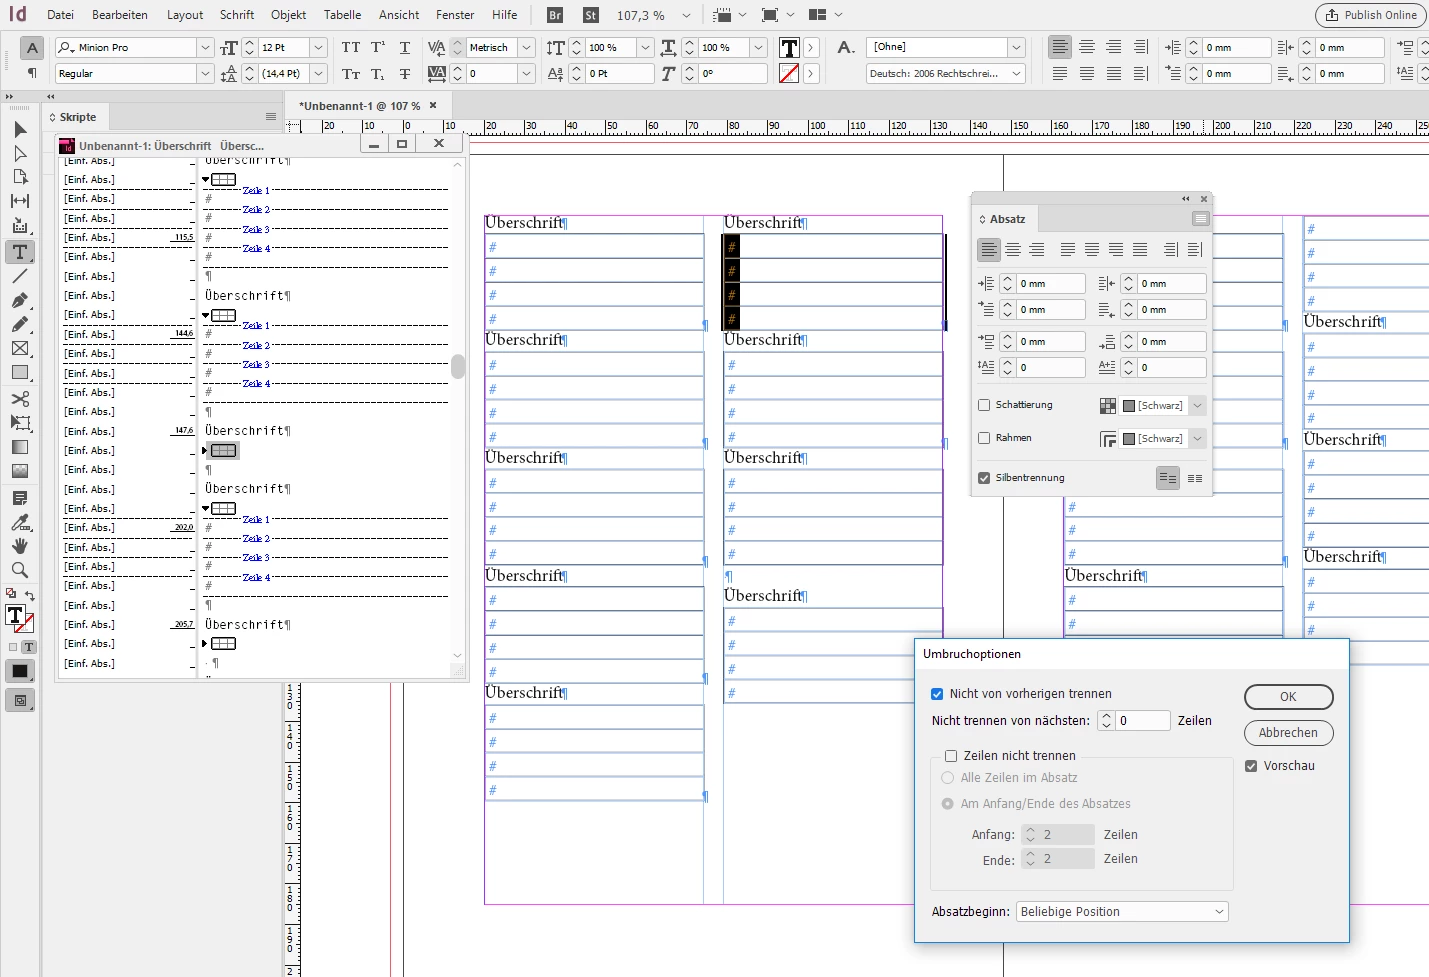The image size is (1429, 977).
Task: Select the white arrow Direct Selection tool
Action: point(20,153)
